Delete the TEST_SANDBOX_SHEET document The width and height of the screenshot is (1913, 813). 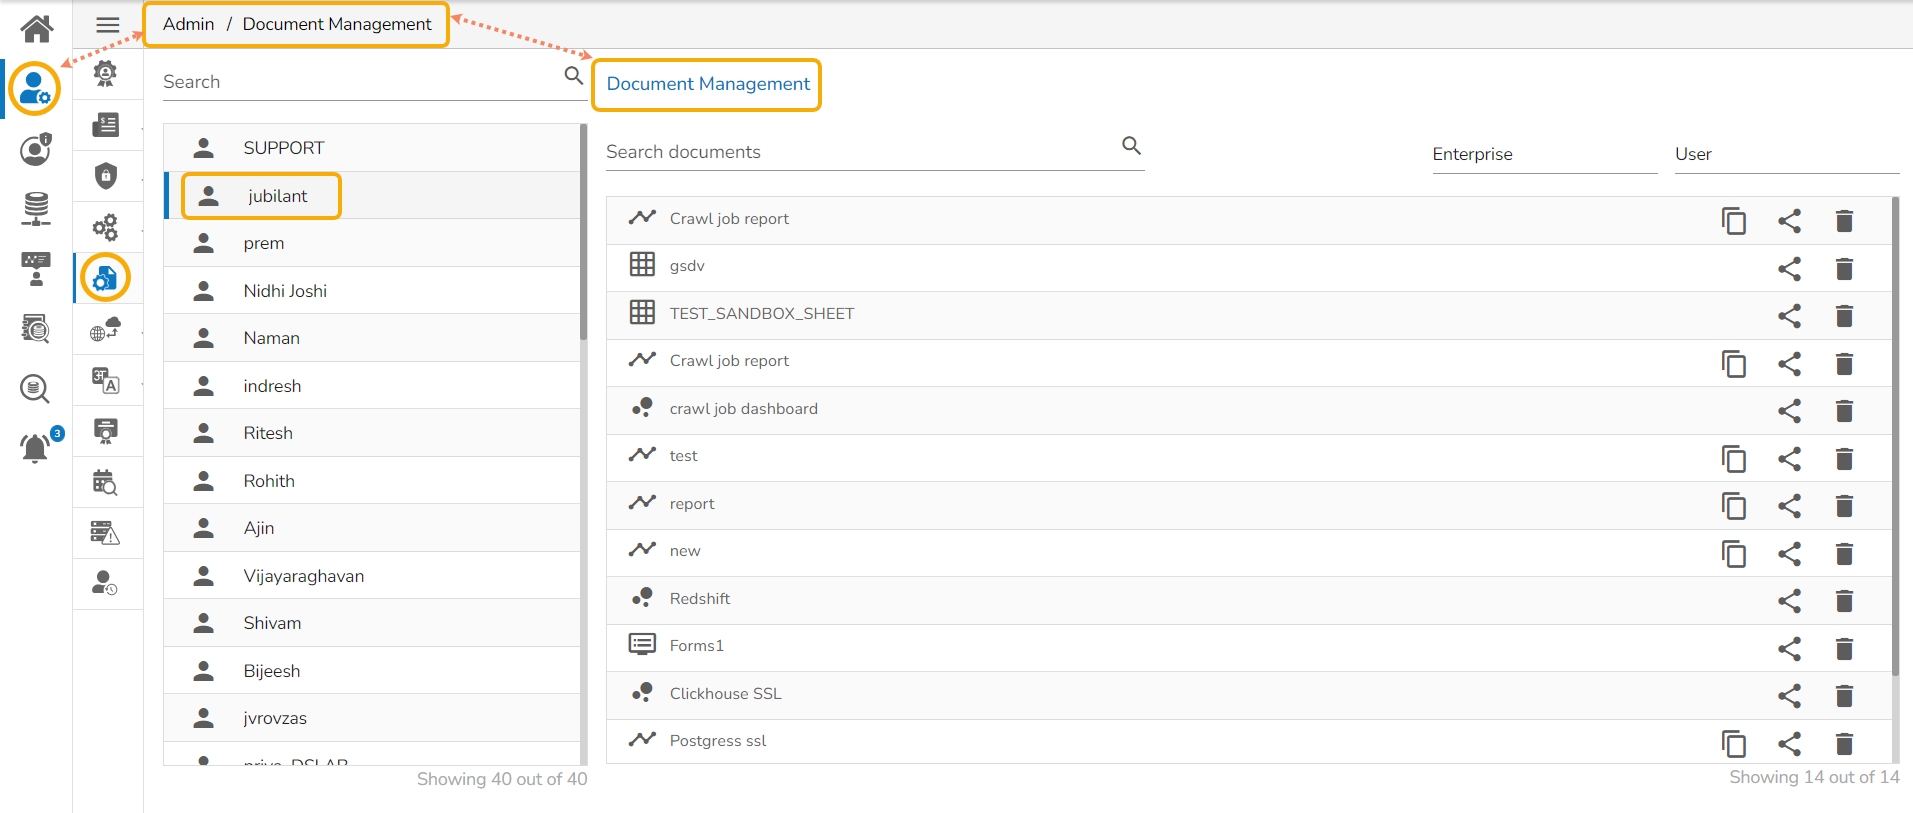coord(1844,316)
